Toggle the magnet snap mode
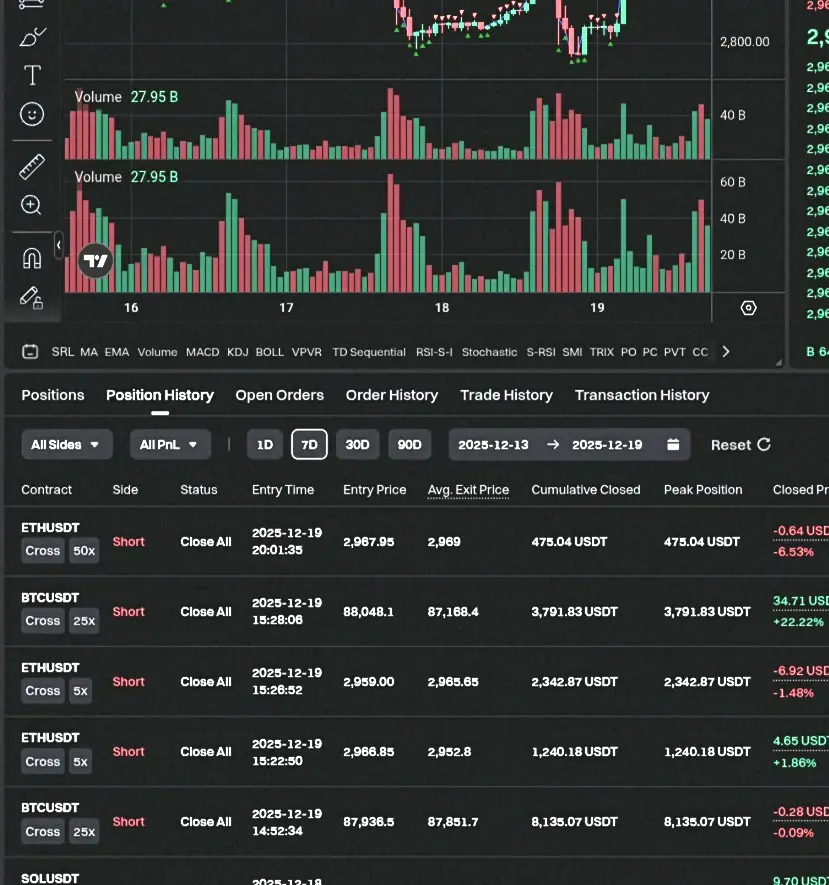 coord(32,259)
